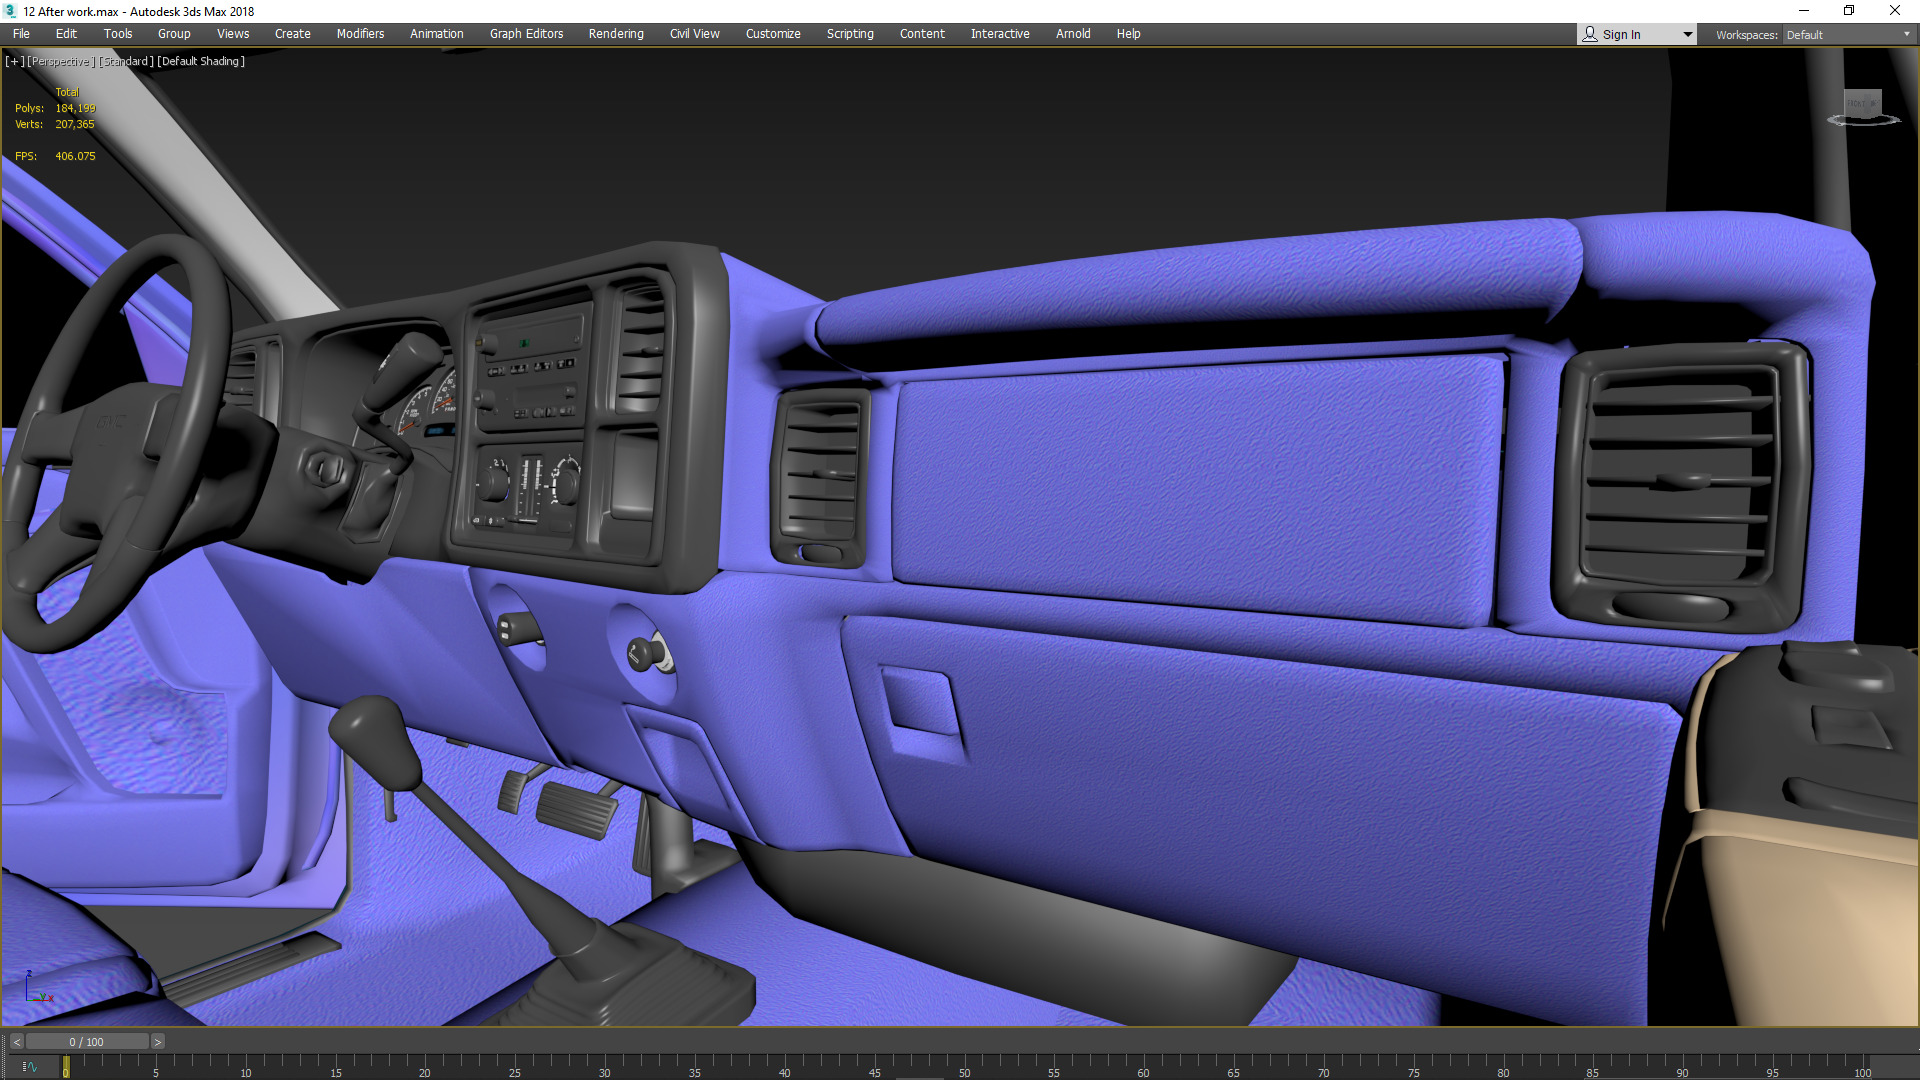The width and height of the screenshot is (1920, 1080).
Task: Restore down the 3ds Max window
Action: tap(1849, 11)
